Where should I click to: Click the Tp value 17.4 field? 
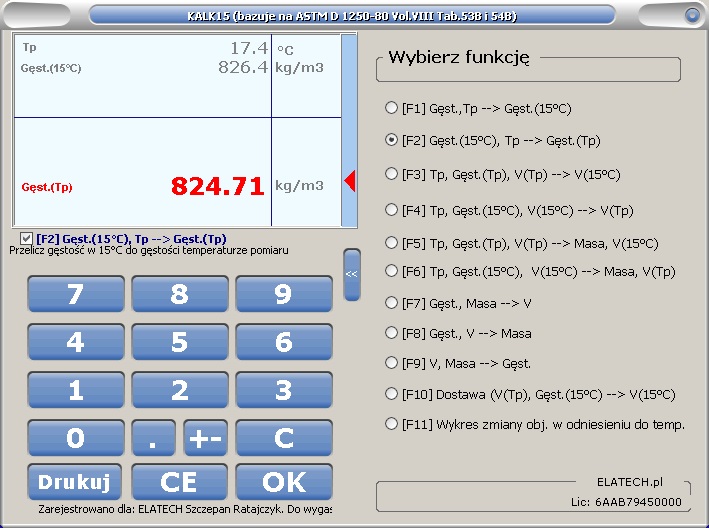pyautogui.click(x=249, y=47)
